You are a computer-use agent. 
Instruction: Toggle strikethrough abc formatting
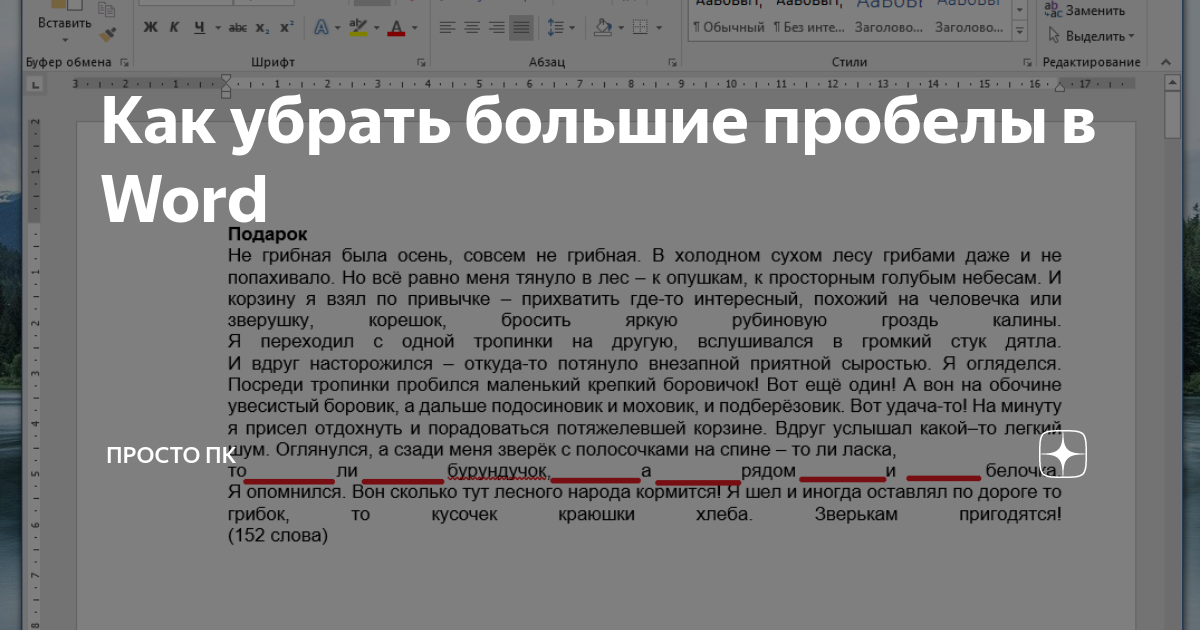click(238, 27)
